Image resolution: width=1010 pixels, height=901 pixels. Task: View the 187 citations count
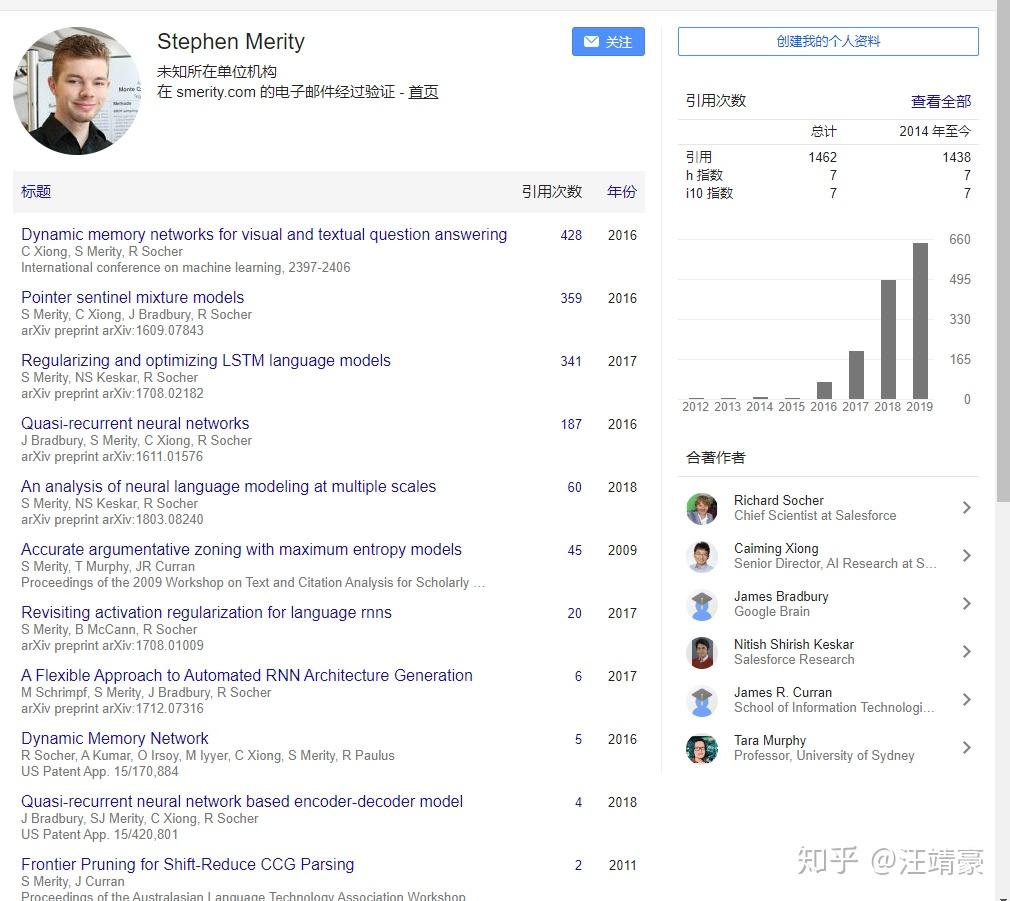pos(571,425)
